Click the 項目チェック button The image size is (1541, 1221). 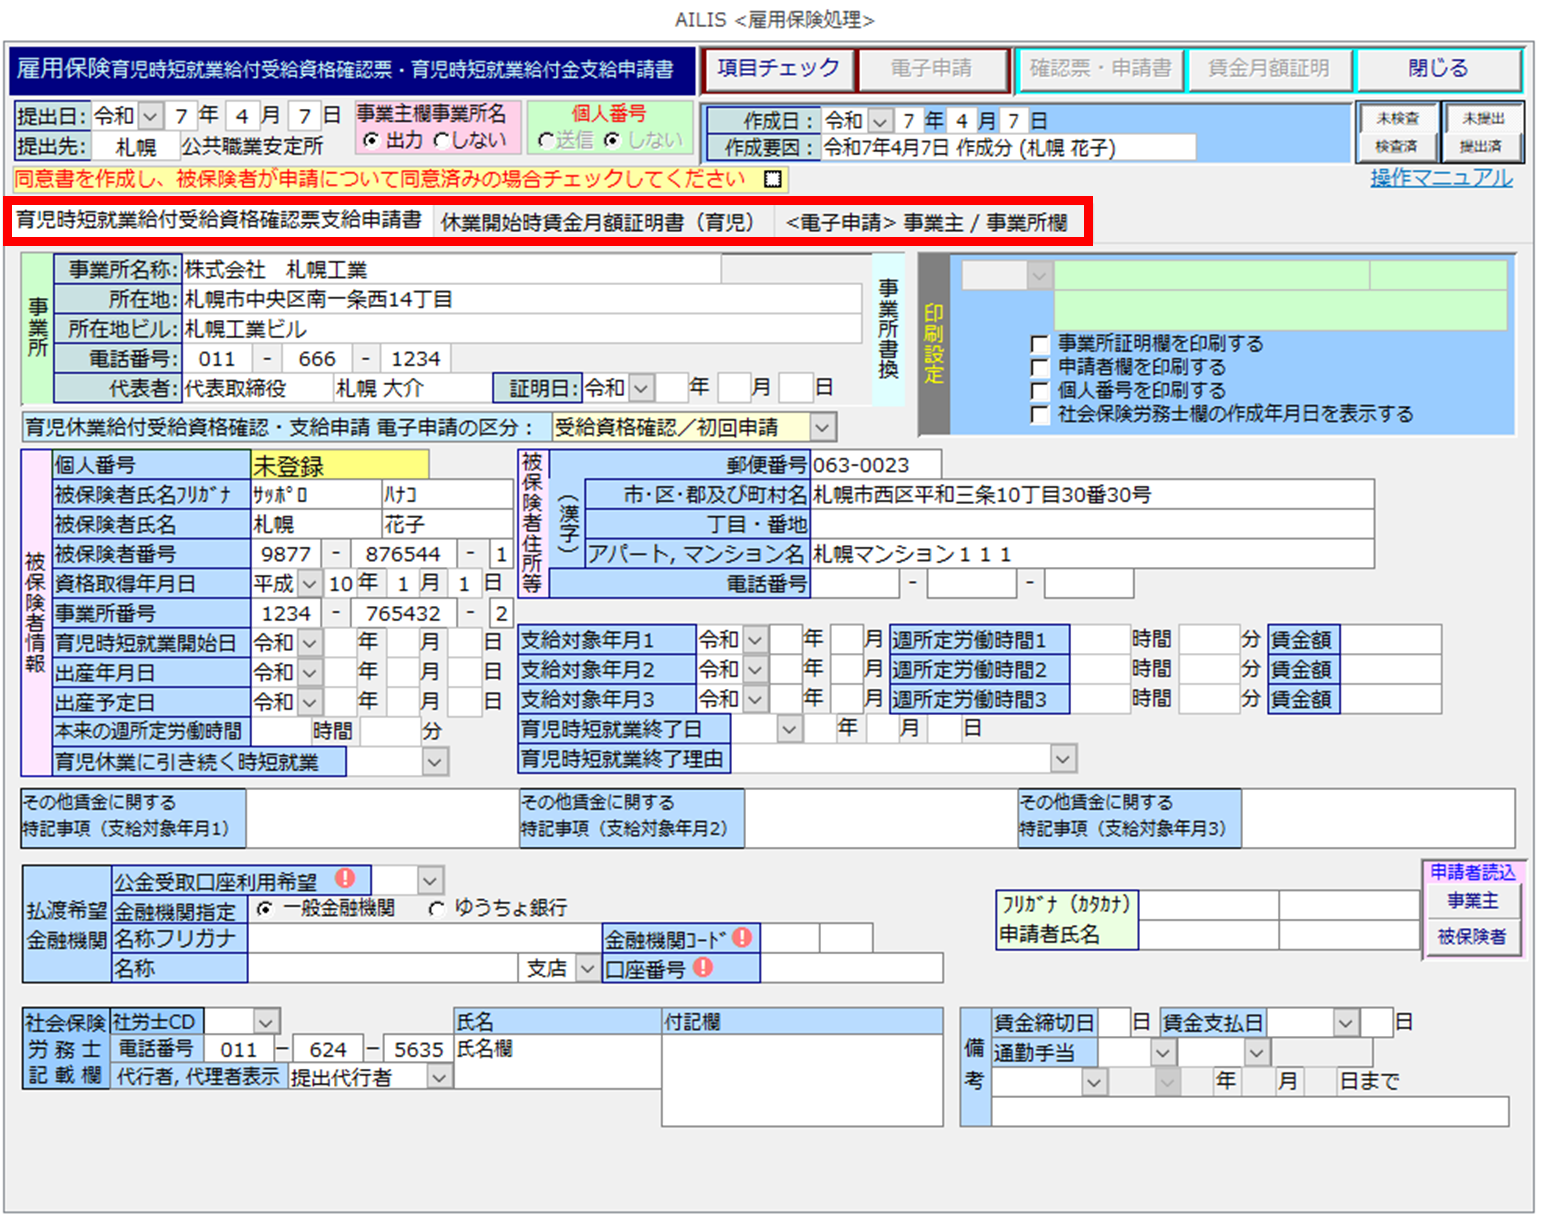(778, 69)
